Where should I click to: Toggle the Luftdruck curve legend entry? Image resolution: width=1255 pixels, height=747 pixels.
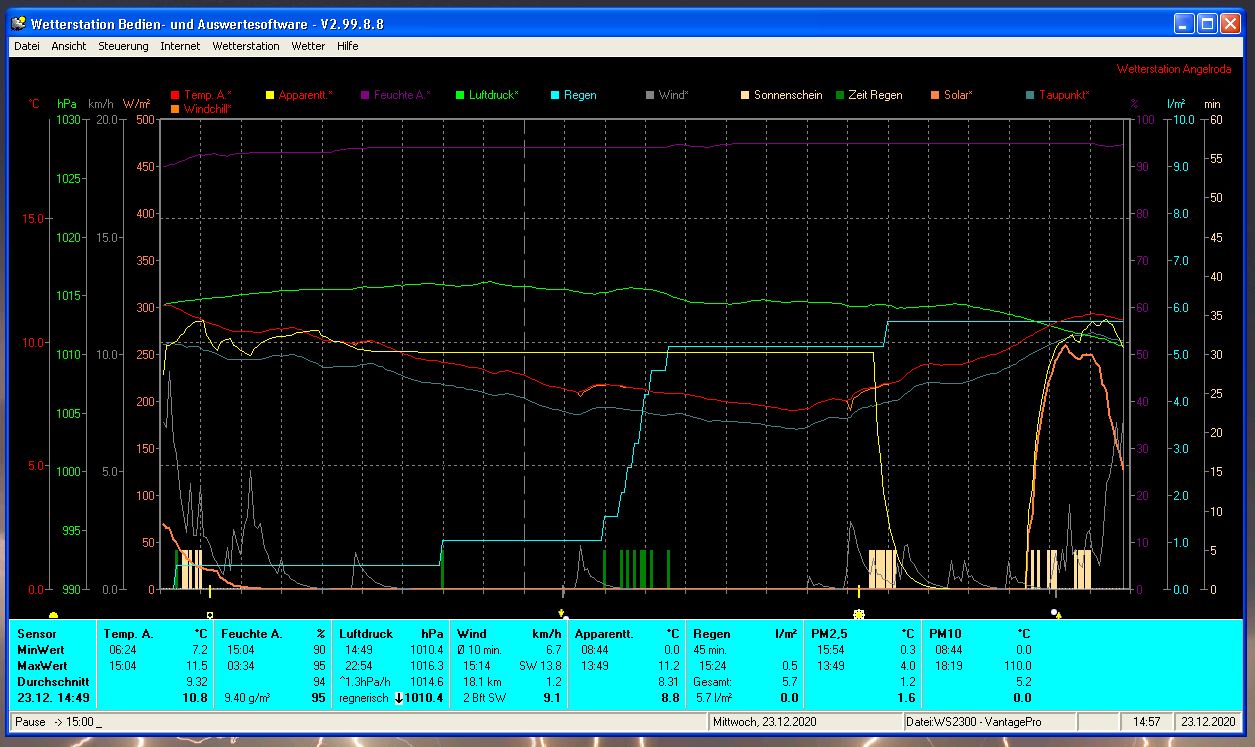coord(493,95)
